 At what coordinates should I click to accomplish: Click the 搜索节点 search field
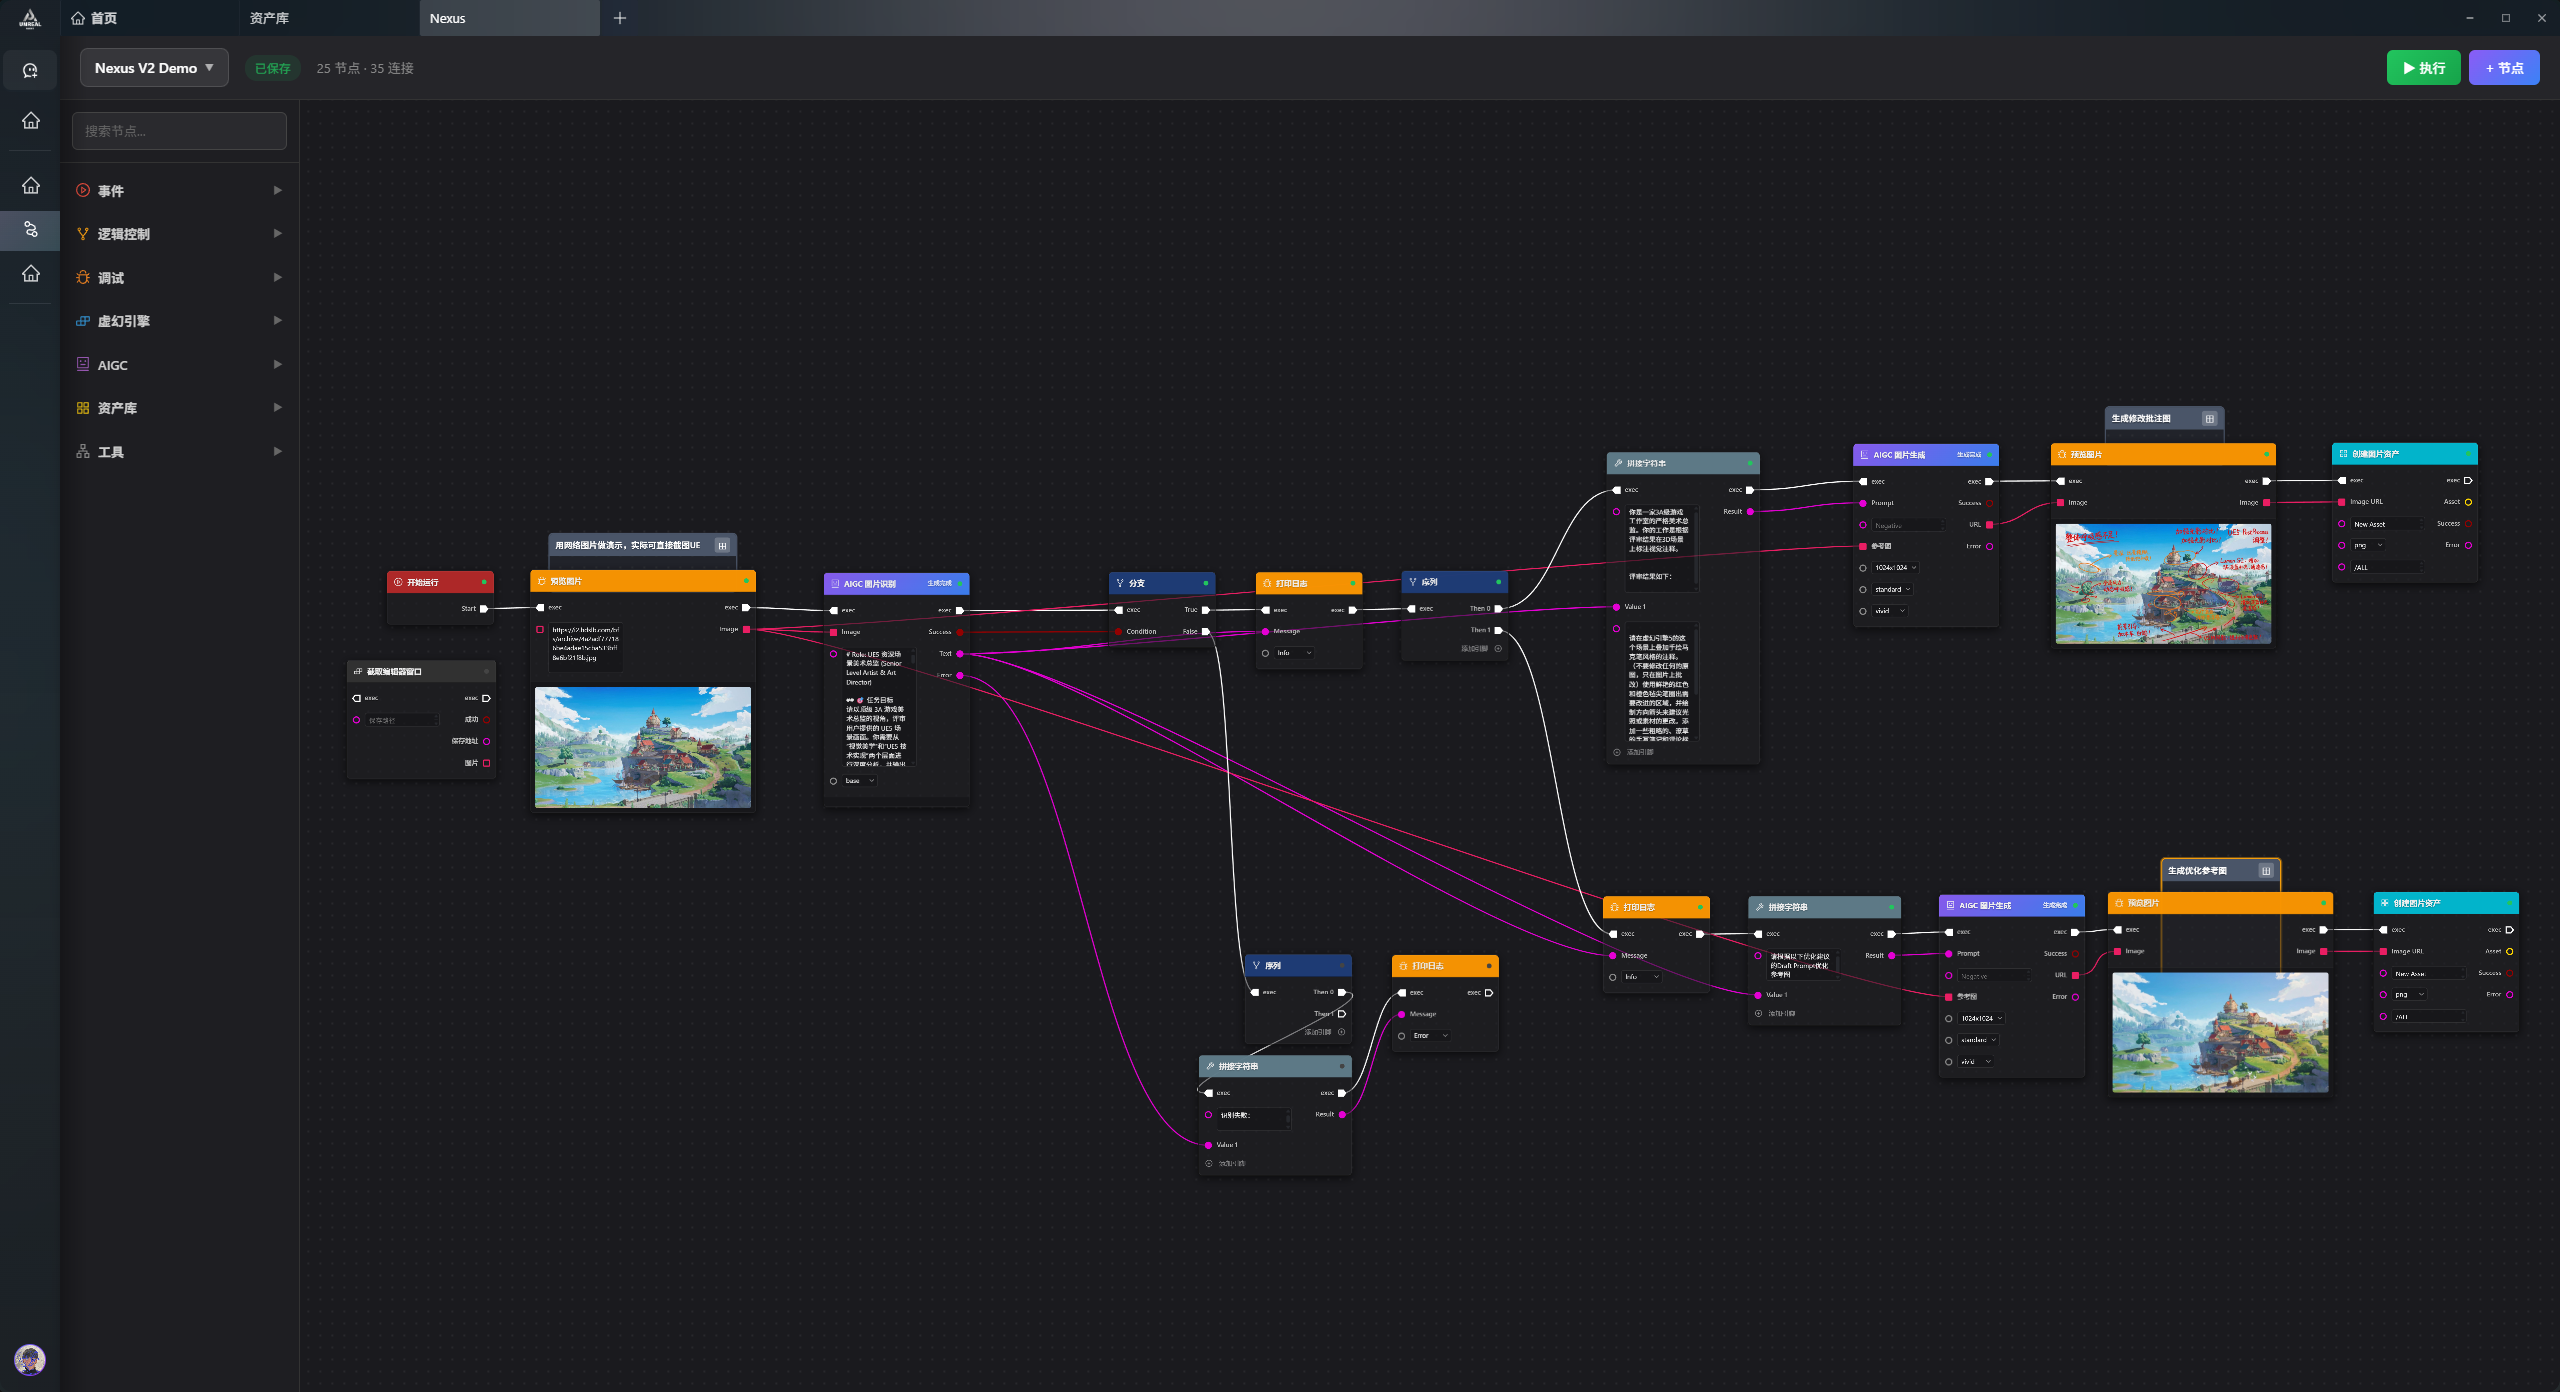(x=179, y=131)
